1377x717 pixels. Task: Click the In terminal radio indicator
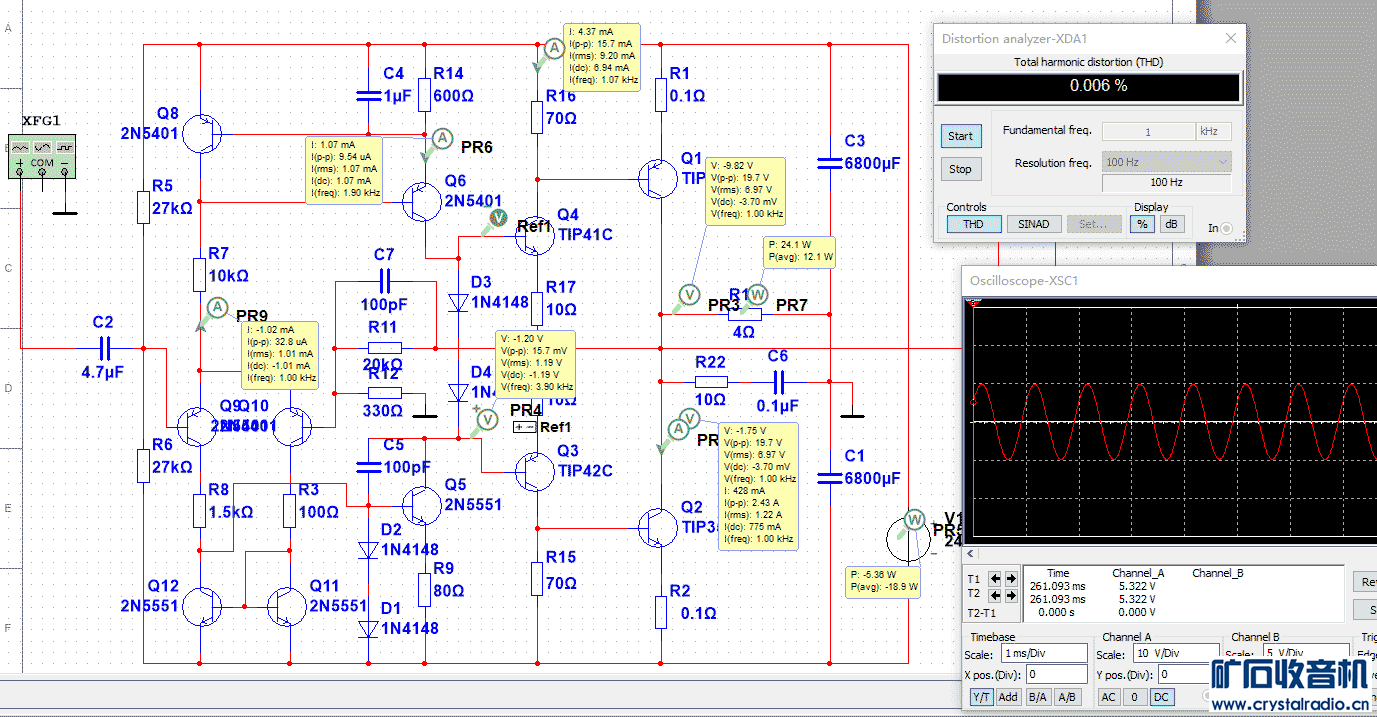point(1226,228)
